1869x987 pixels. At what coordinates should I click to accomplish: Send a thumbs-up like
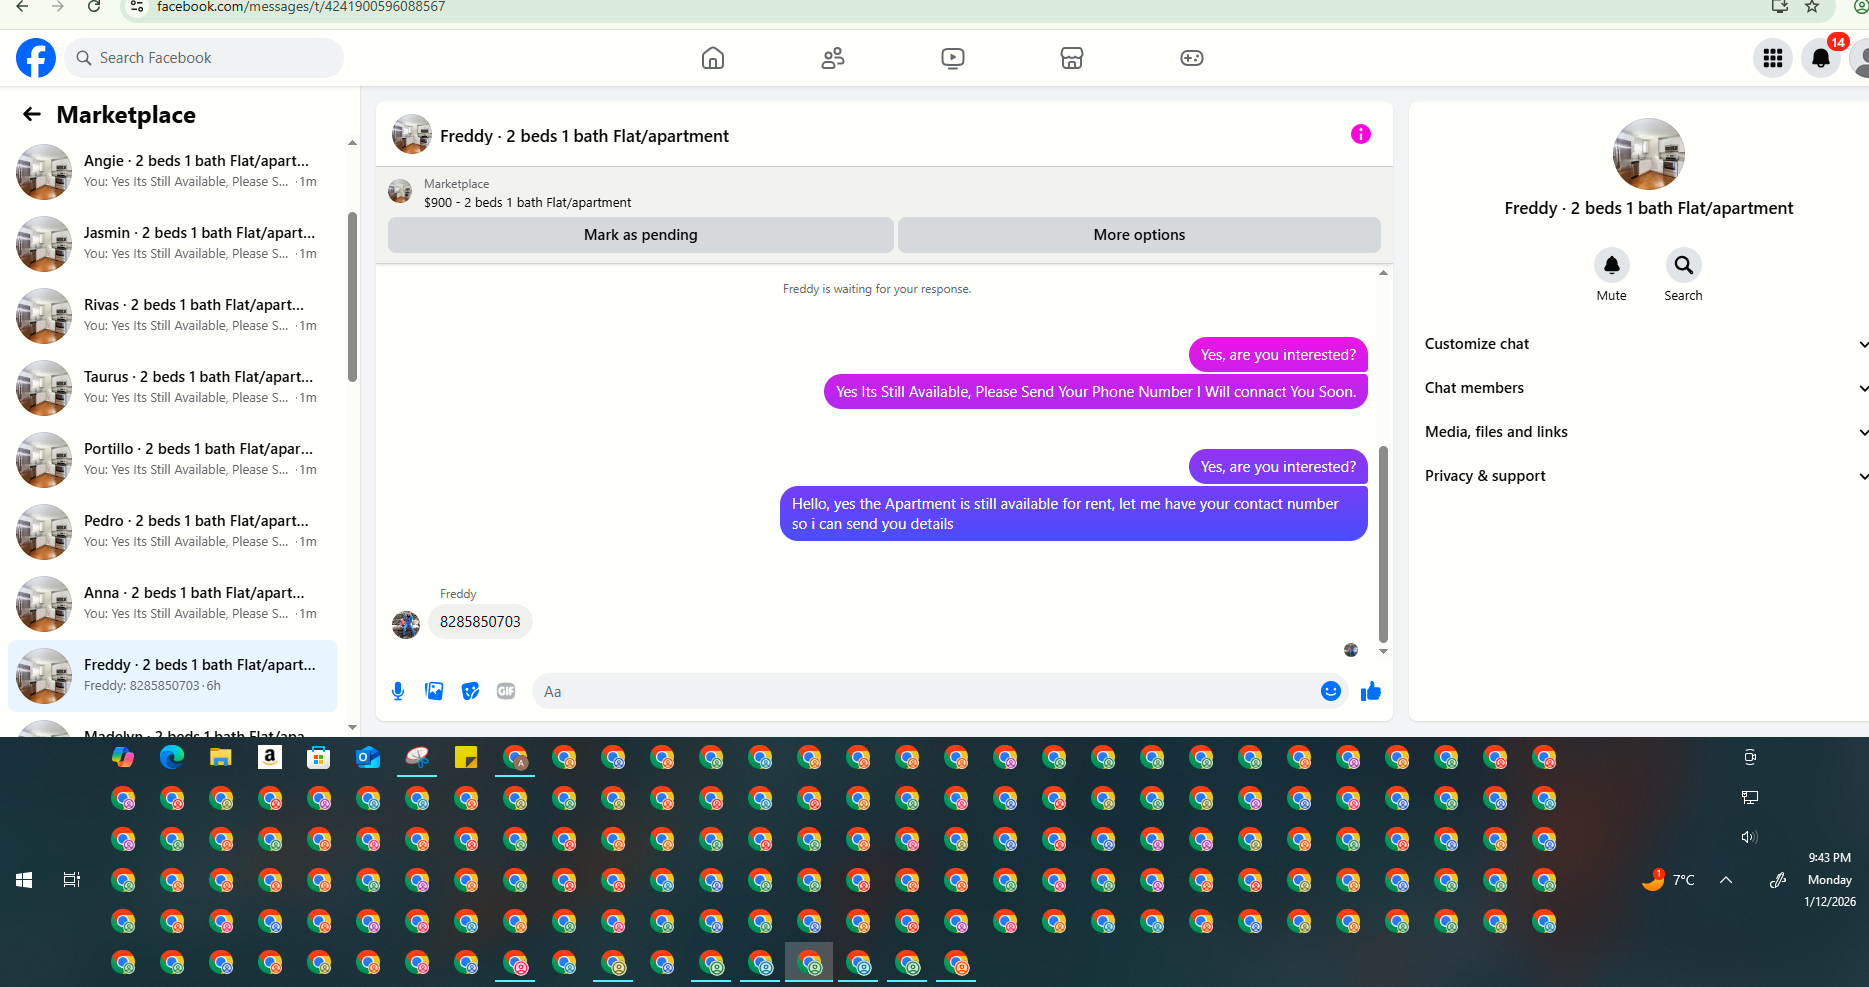[1371, 691]
